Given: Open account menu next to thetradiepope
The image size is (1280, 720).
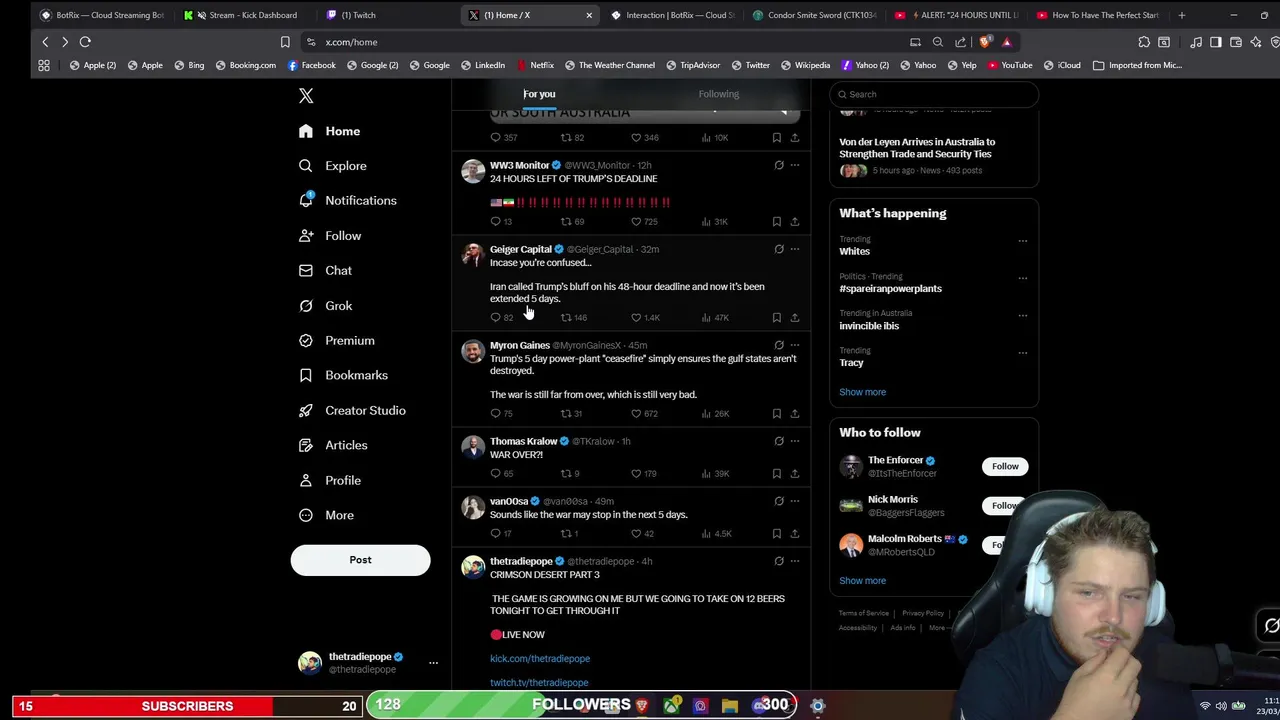Looking at the screenshot, I should tap(433, 663).
